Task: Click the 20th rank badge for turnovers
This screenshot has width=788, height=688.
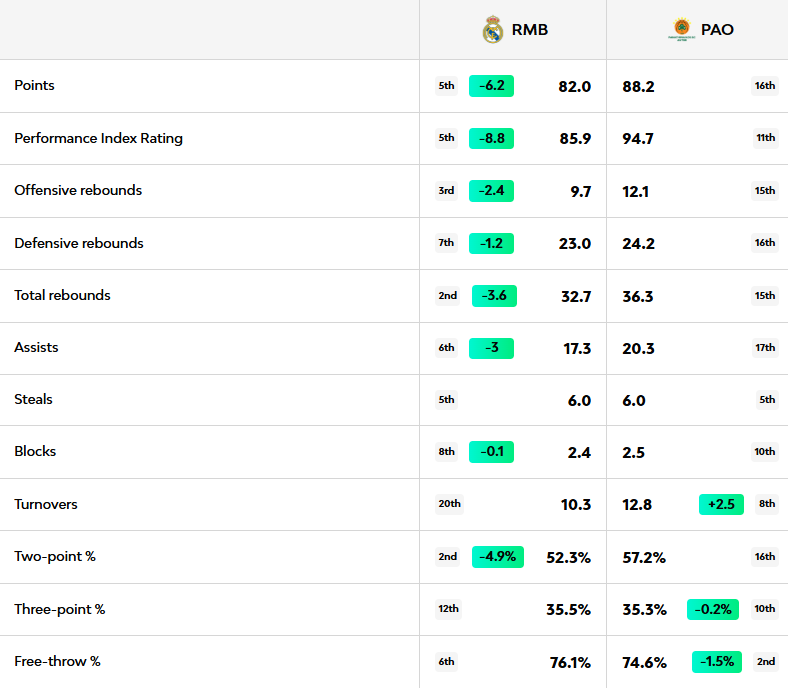Action: pyautogui.click(x=449, y=505)
